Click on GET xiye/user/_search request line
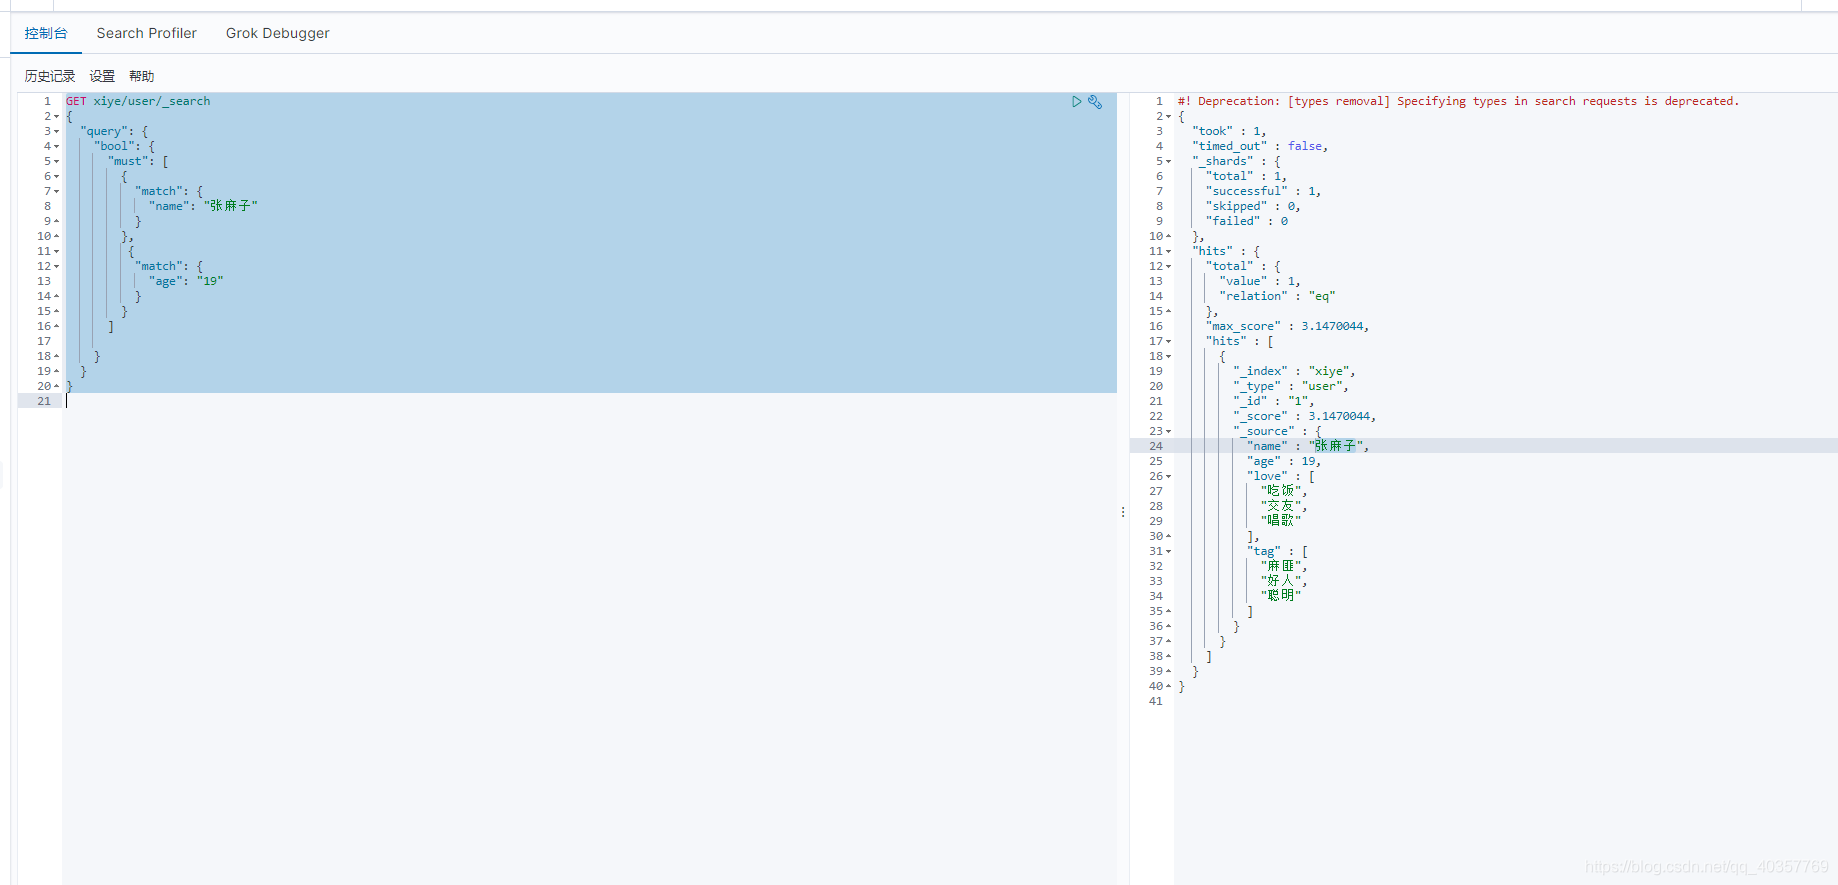 coord(138,101)
